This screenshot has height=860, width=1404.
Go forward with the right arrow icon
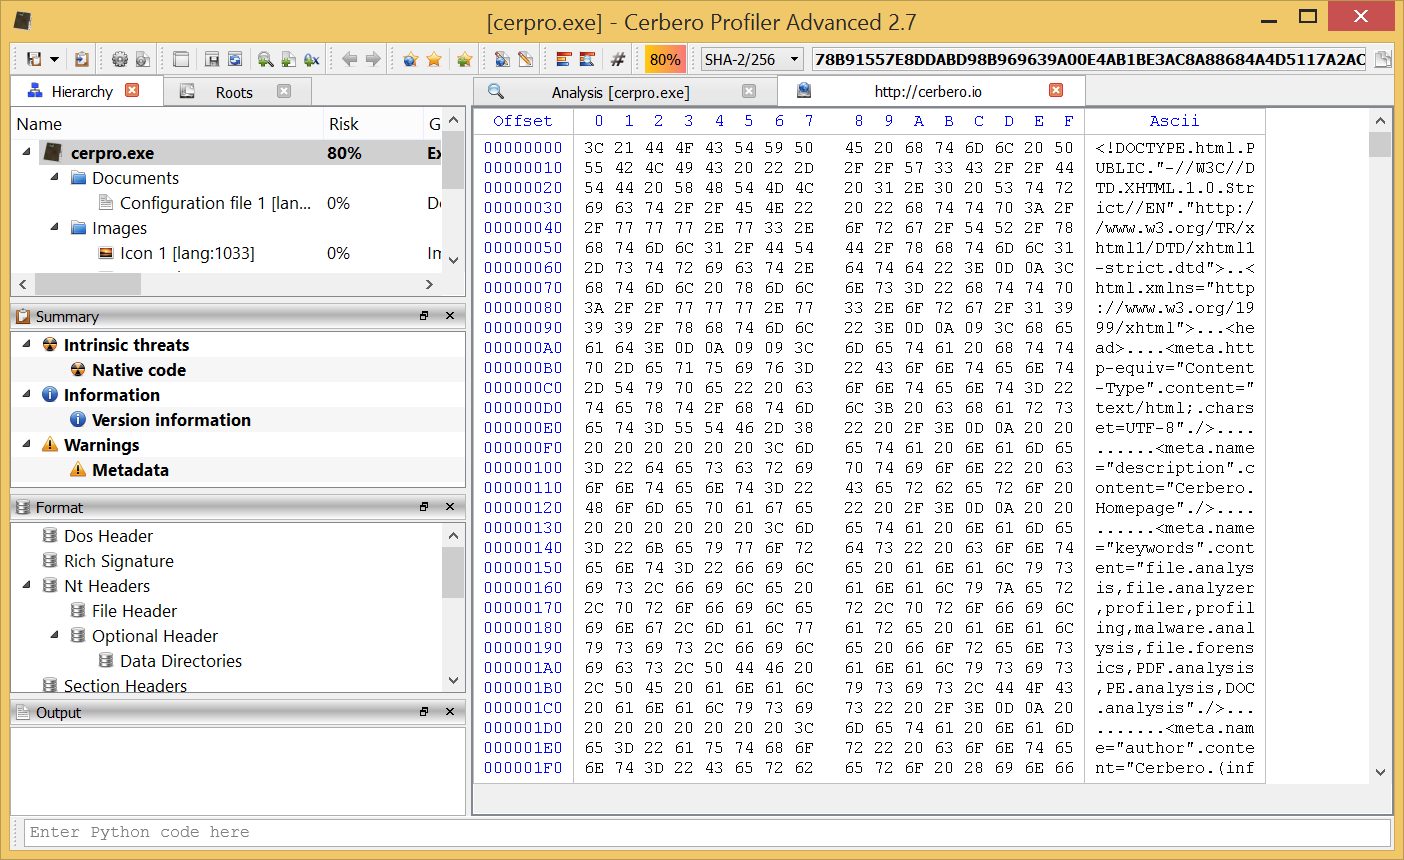coord(373,59)
